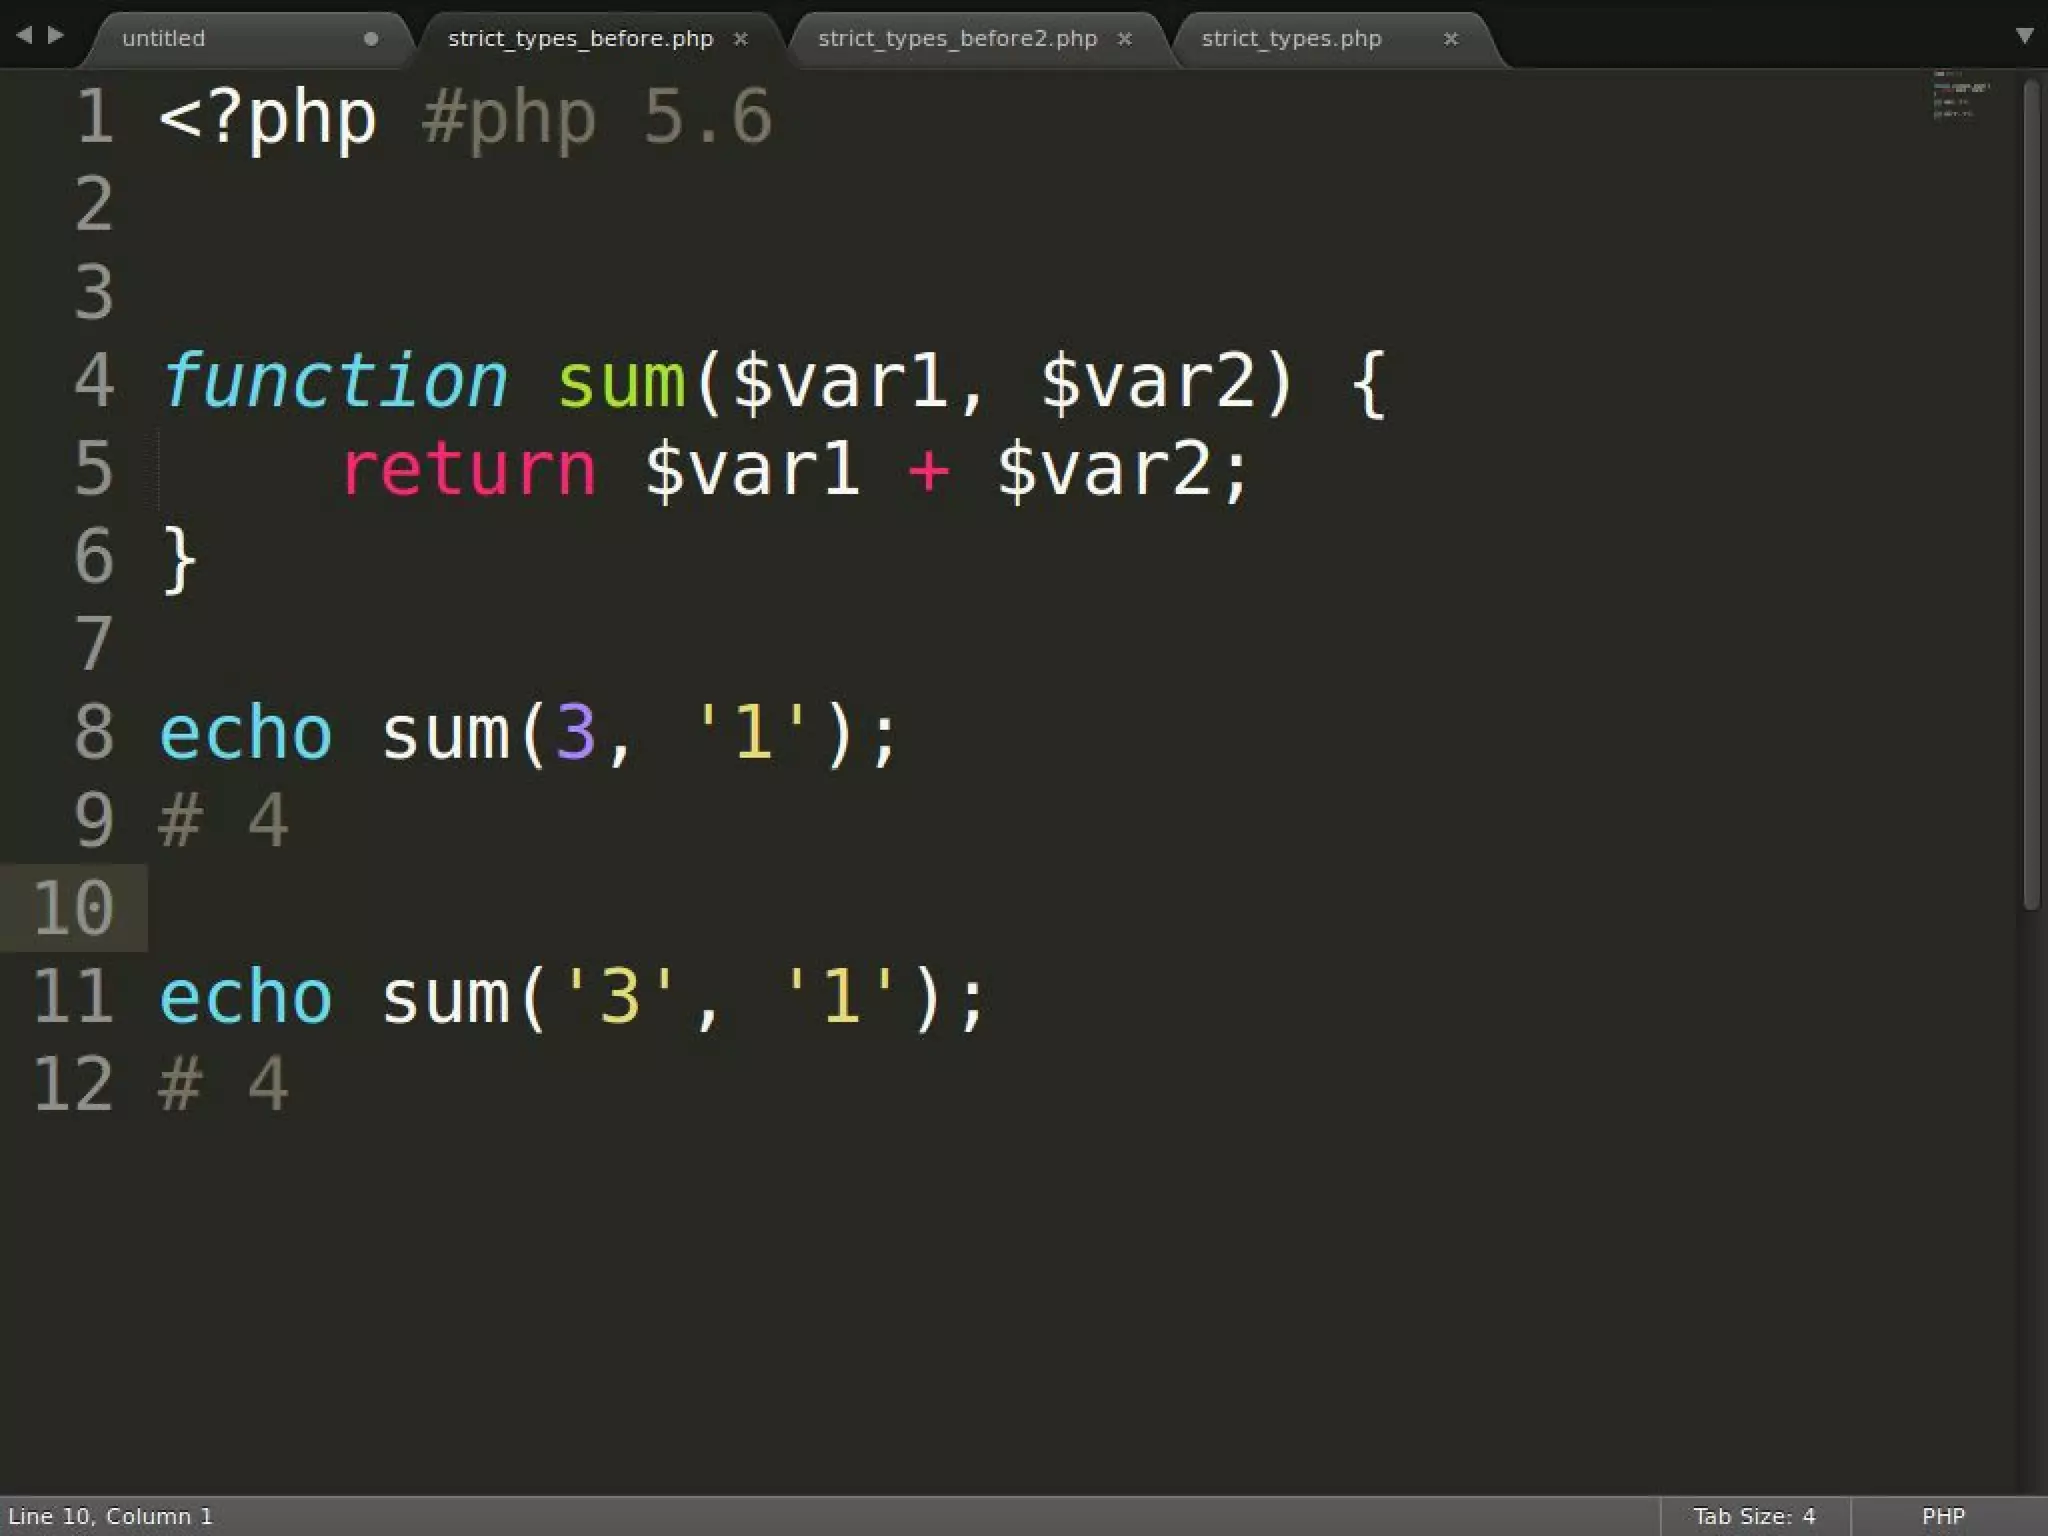Click the right tab scroll arrow

(x=57, y=35)
